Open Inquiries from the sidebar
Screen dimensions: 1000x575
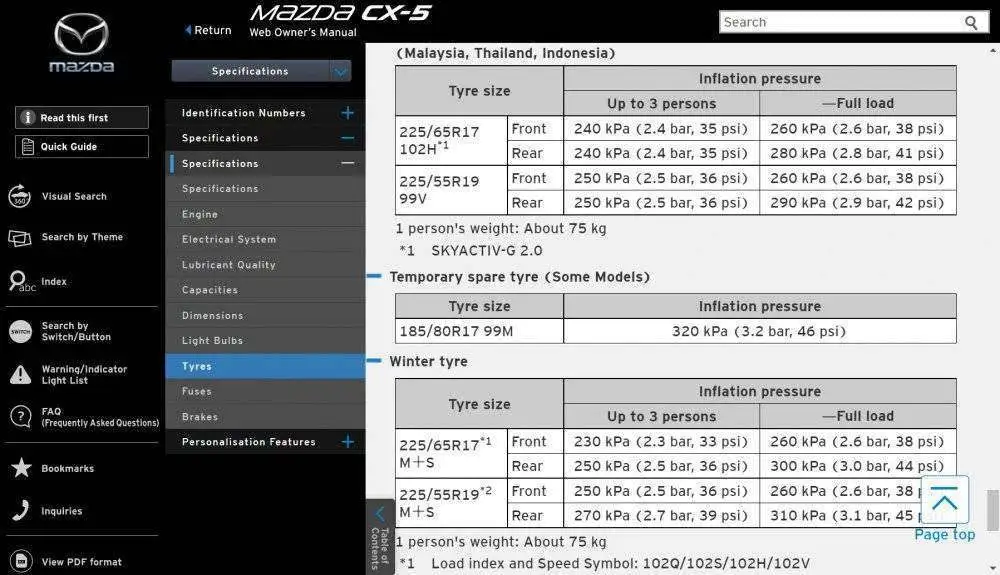61,511
